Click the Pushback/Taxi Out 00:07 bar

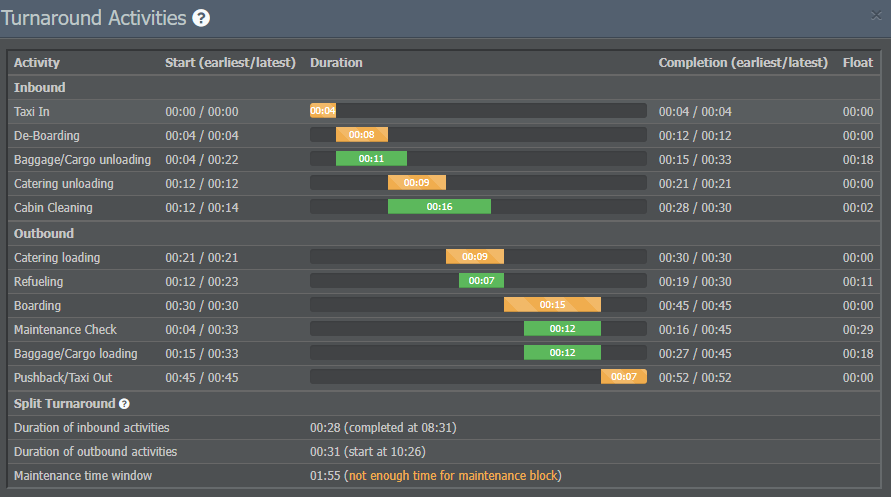point(623,377)
